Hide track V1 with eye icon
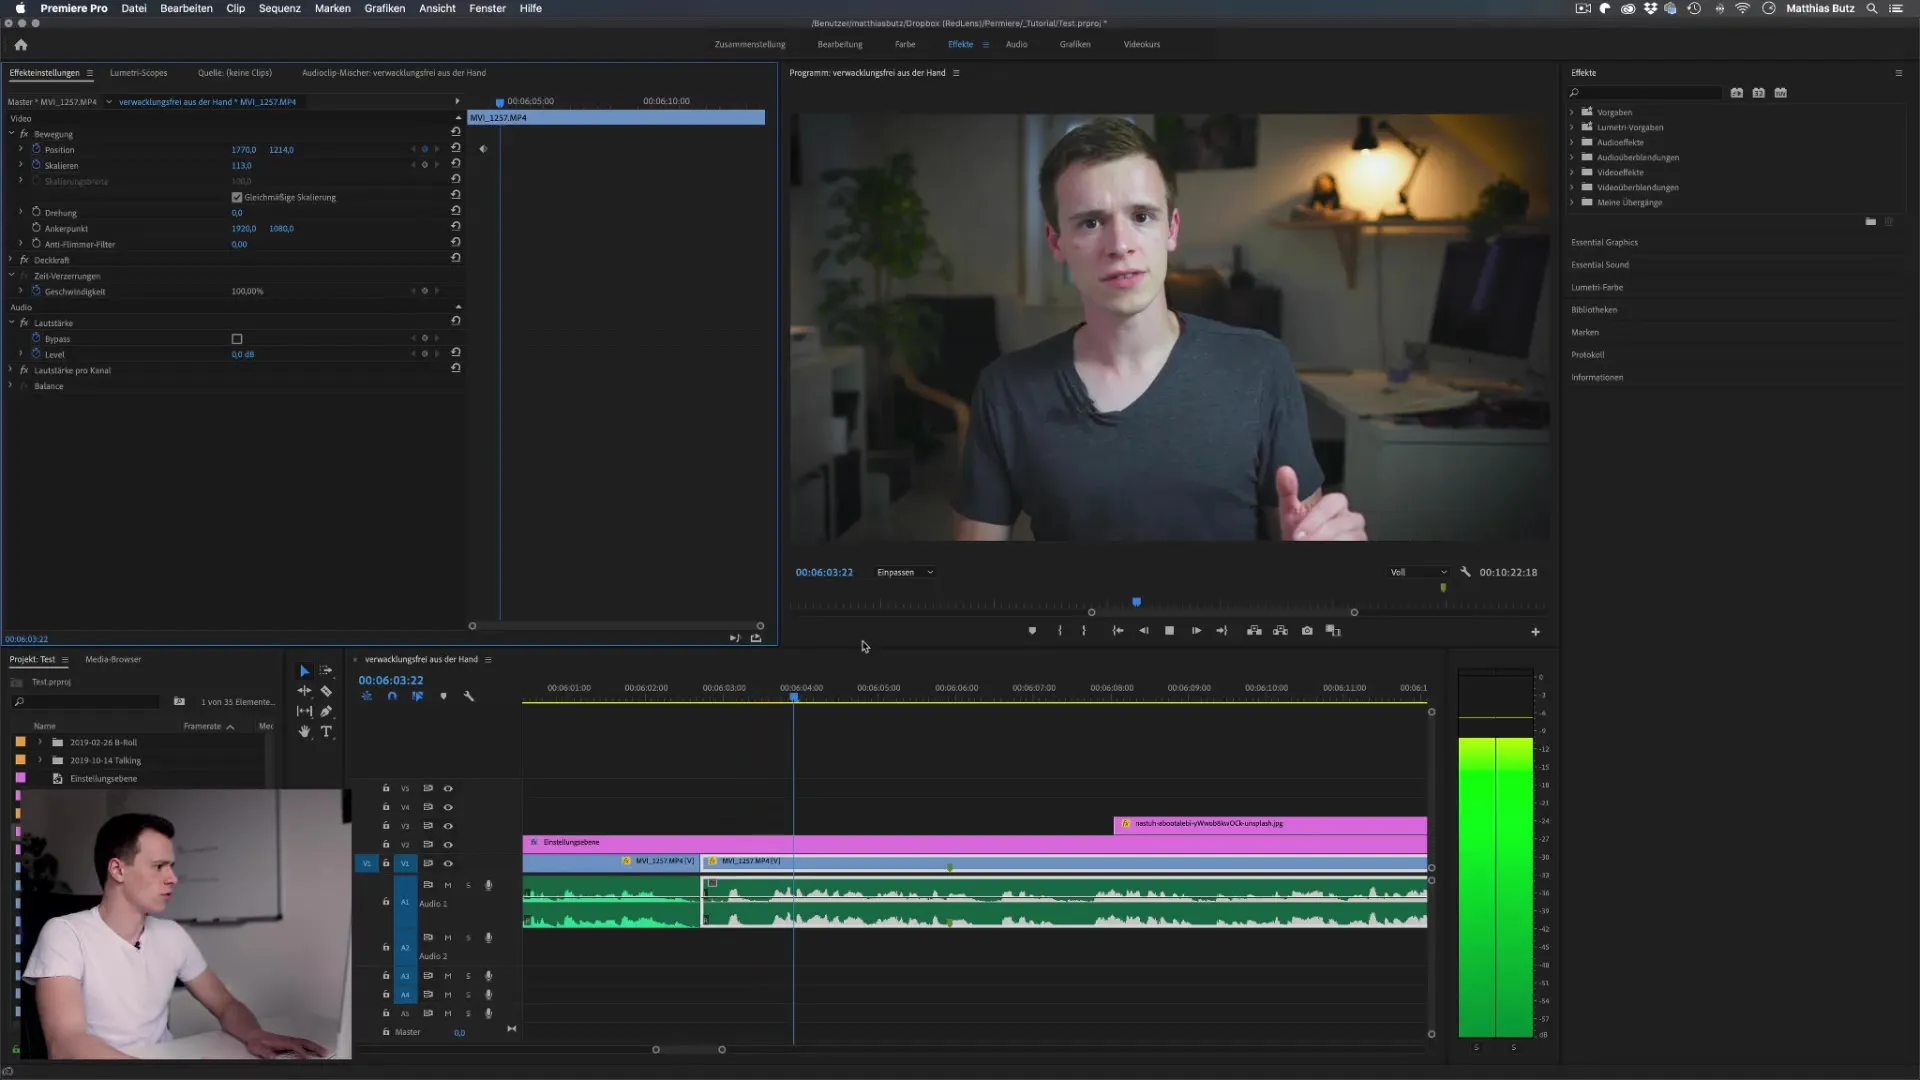Image resolution: width=1920 pixels, height=1080 pixels. click(448, 863)
